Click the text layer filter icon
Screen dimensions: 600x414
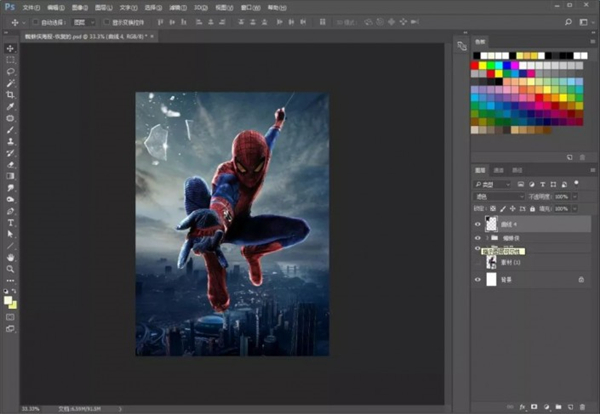tap(542, 185)
